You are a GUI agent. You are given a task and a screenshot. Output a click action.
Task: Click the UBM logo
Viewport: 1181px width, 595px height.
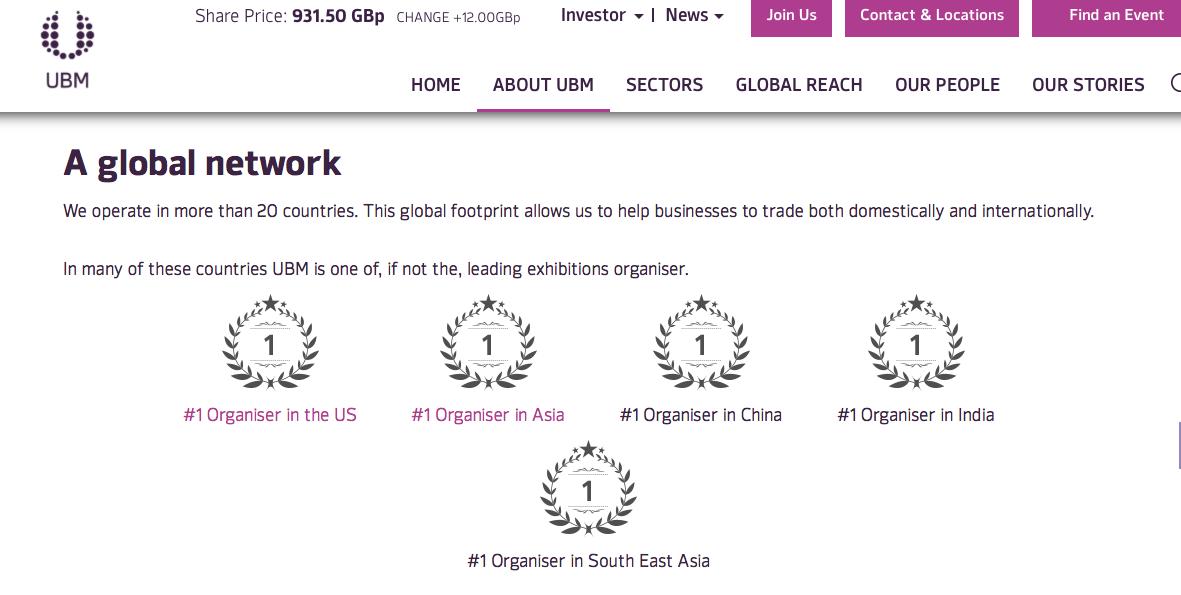(x=67, y=49)
